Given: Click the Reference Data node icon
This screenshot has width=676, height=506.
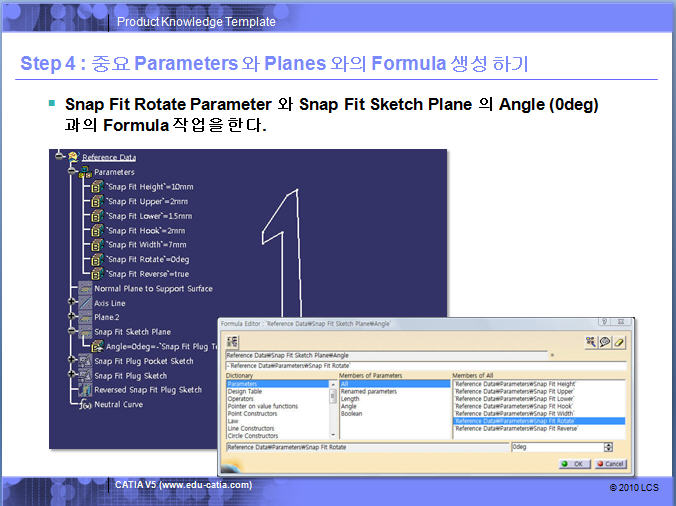Looking at the screenshot, I should (72, 157).
